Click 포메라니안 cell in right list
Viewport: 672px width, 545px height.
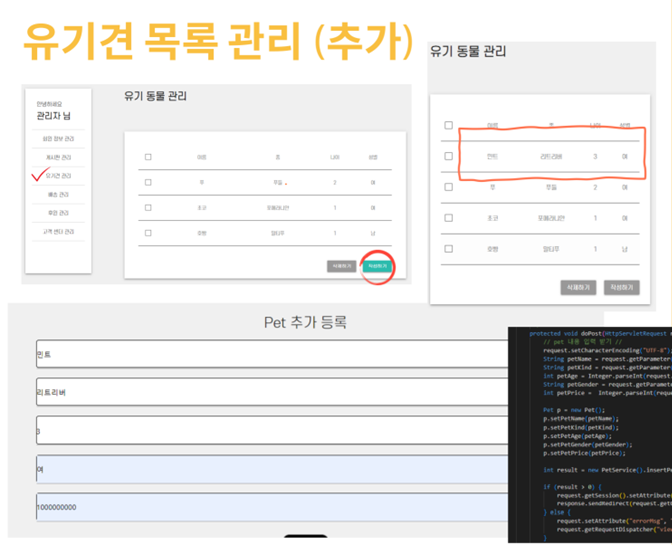[551, 219]
